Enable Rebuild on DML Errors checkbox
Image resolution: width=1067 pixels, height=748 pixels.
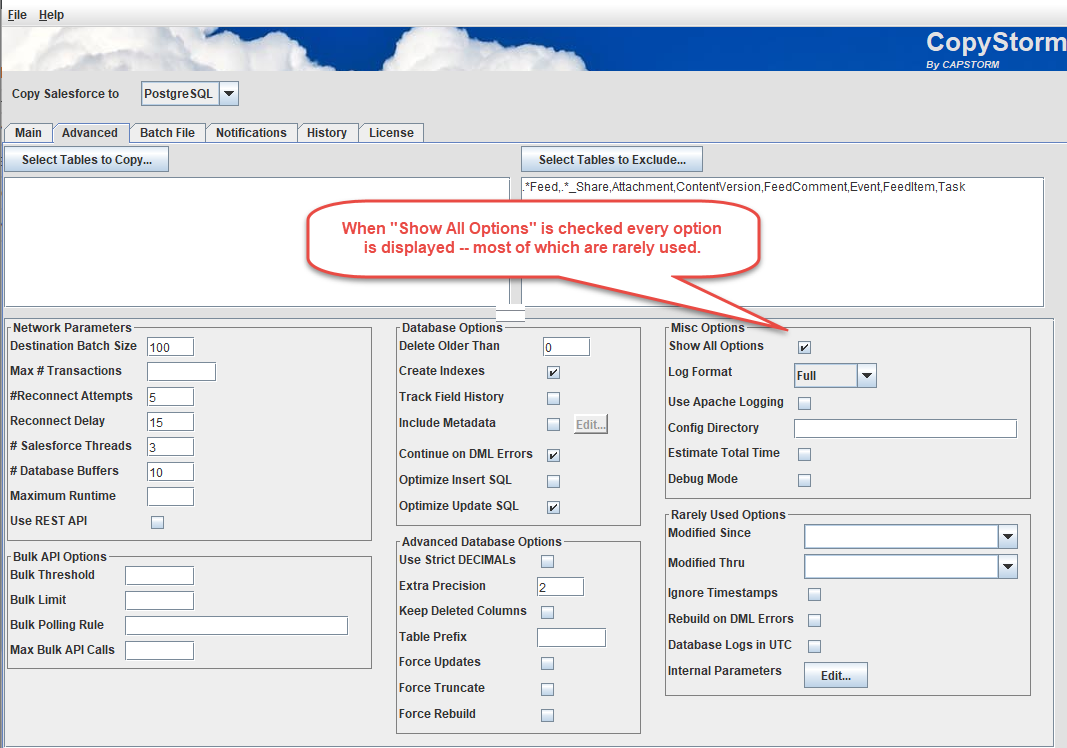814,620
